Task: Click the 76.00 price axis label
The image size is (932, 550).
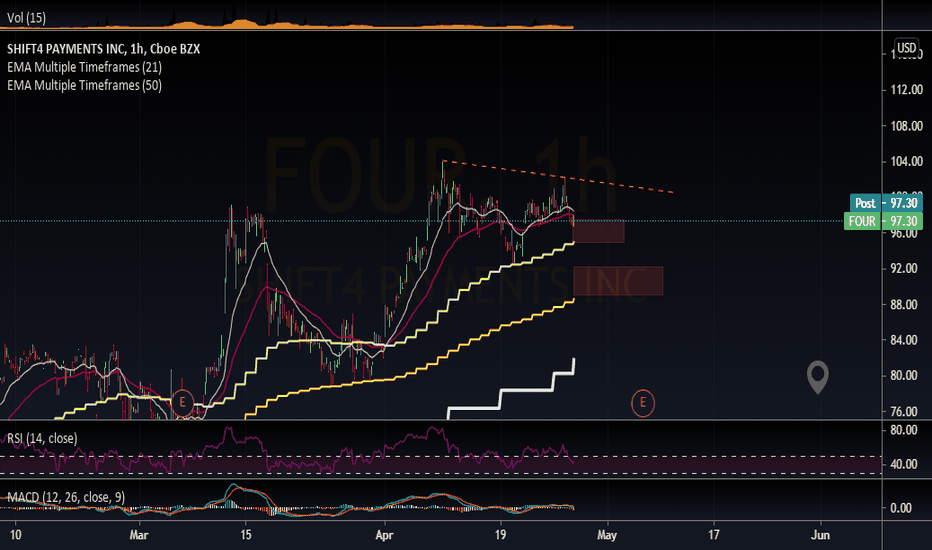Action: (x=903, y=411)
